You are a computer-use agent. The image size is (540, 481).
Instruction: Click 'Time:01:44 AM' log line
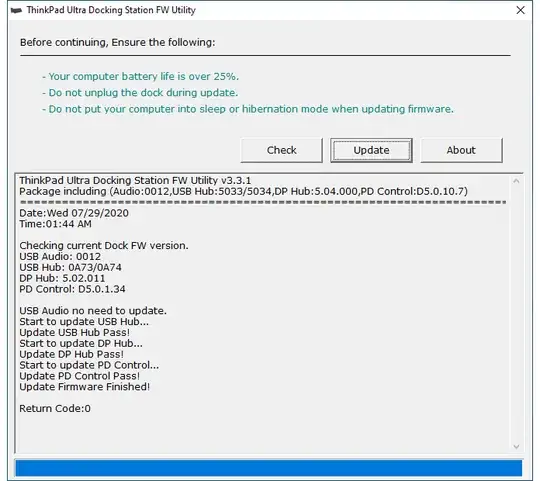tap(55, 224)
